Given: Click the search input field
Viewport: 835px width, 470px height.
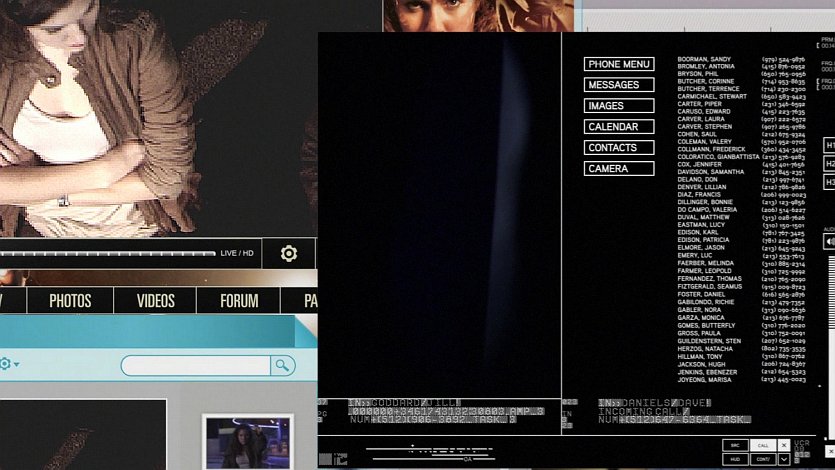Looking at the screenshot, I should click(x=195, y=366).
